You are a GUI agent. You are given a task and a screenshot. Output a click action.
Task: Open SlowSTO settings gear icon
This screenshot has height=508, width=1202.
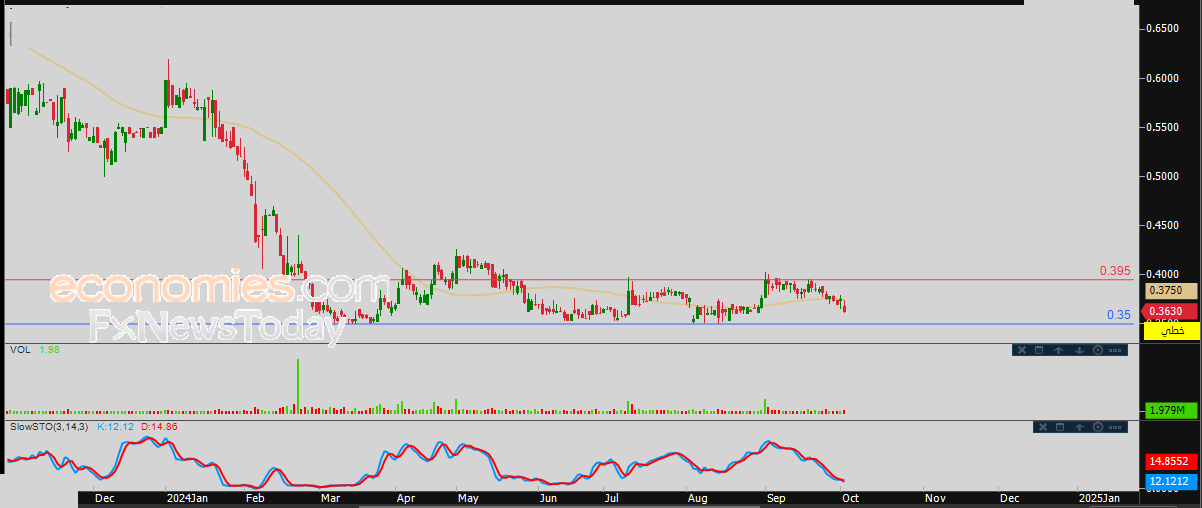pos(1098,427)
